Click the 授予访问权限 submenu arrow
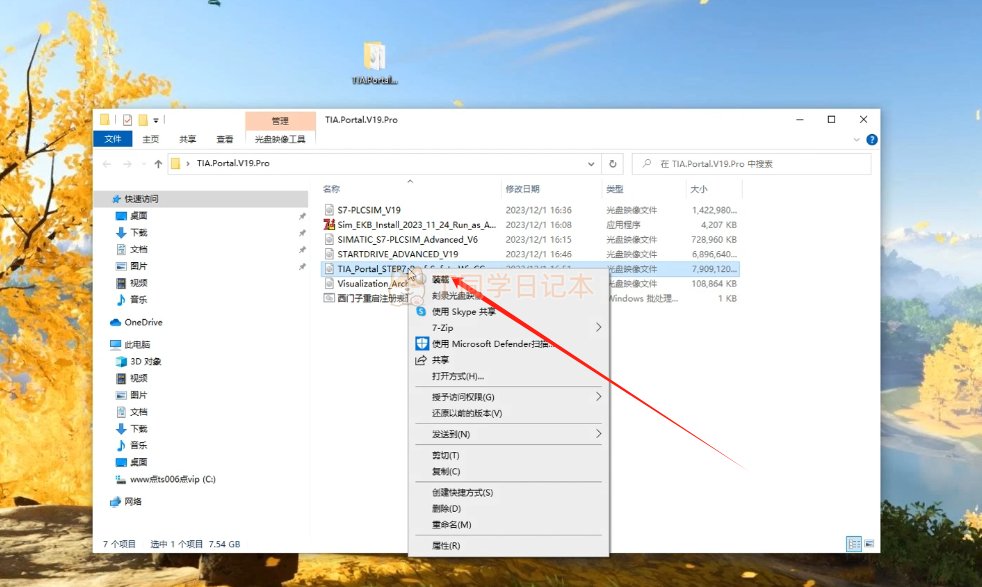Screen dimensions: 982x587 599,397
